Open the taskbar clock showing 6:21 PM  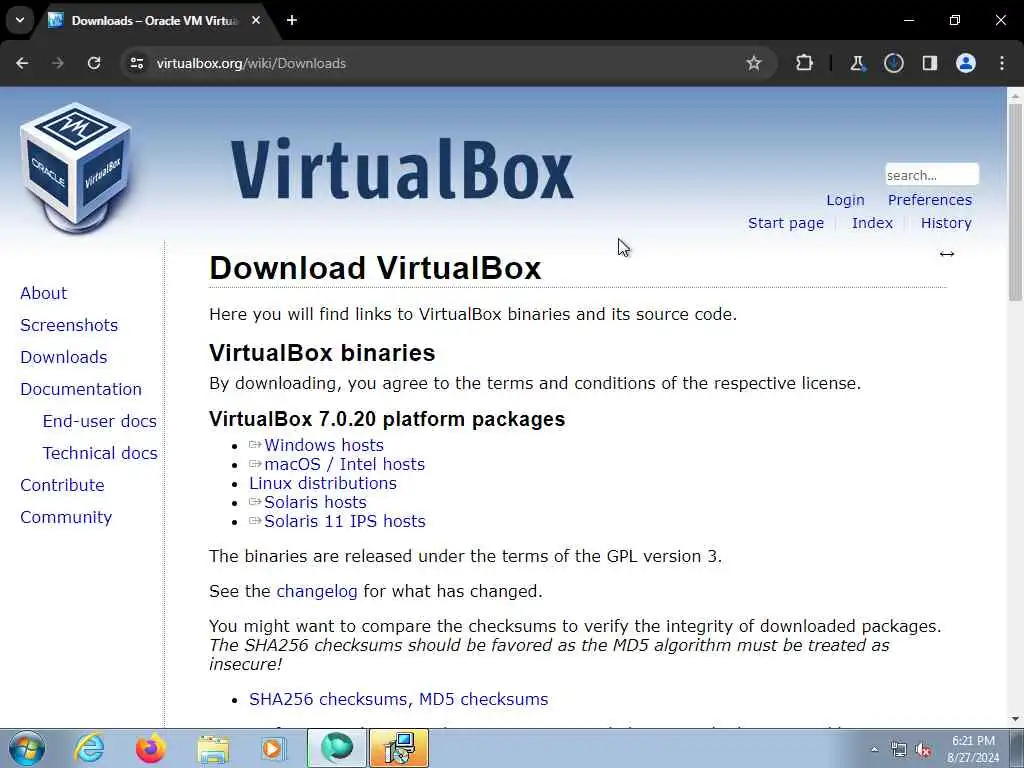point(973,749)
